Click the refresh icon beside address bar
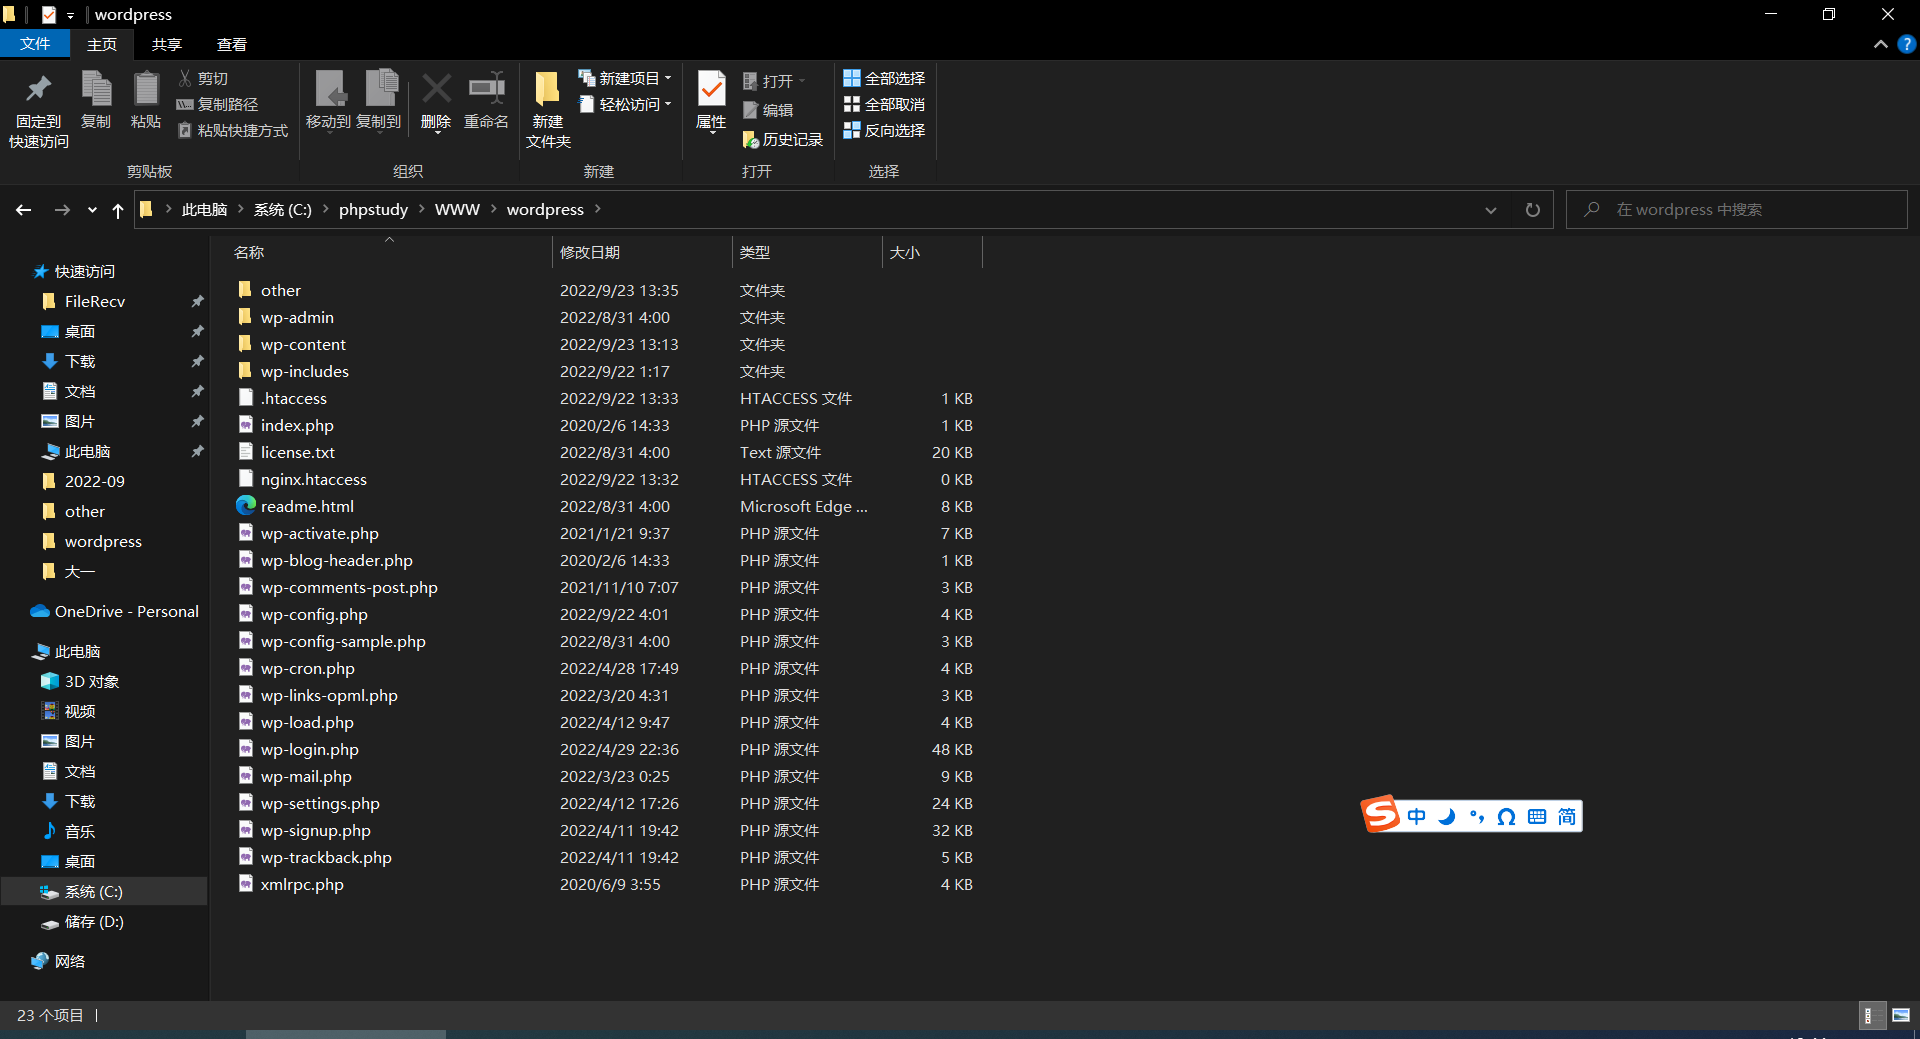This screenshot has height=1039, width=1920. pos(1532,210)
